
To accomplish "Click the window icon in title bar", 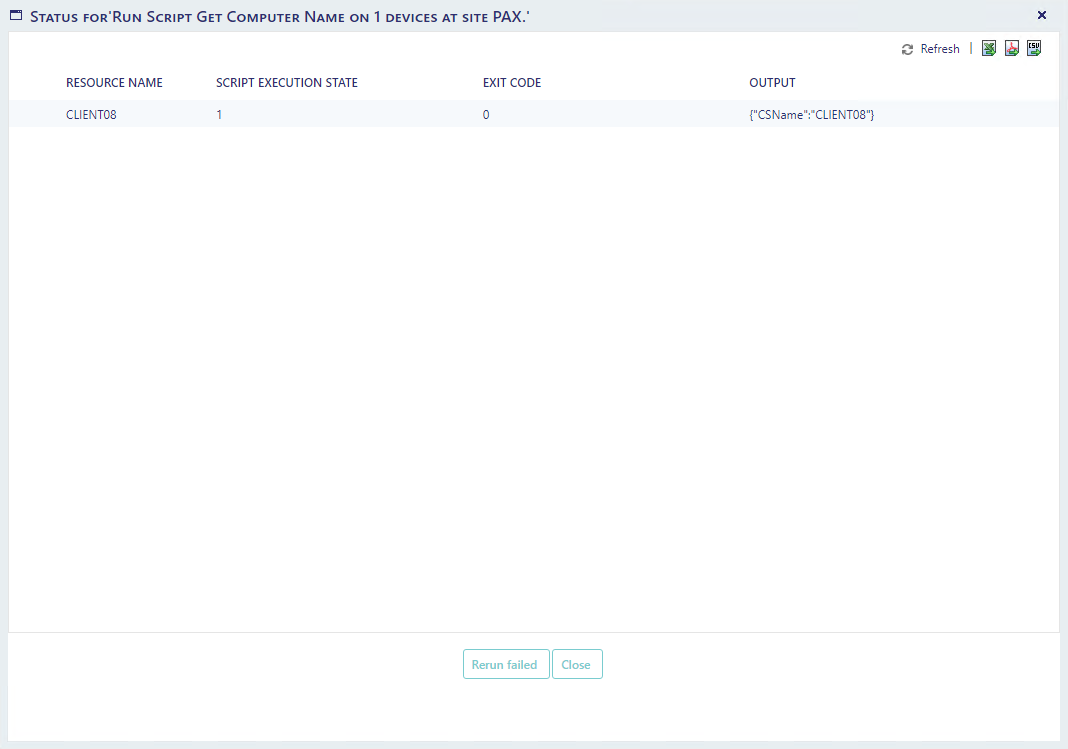I will coord(16,16).
